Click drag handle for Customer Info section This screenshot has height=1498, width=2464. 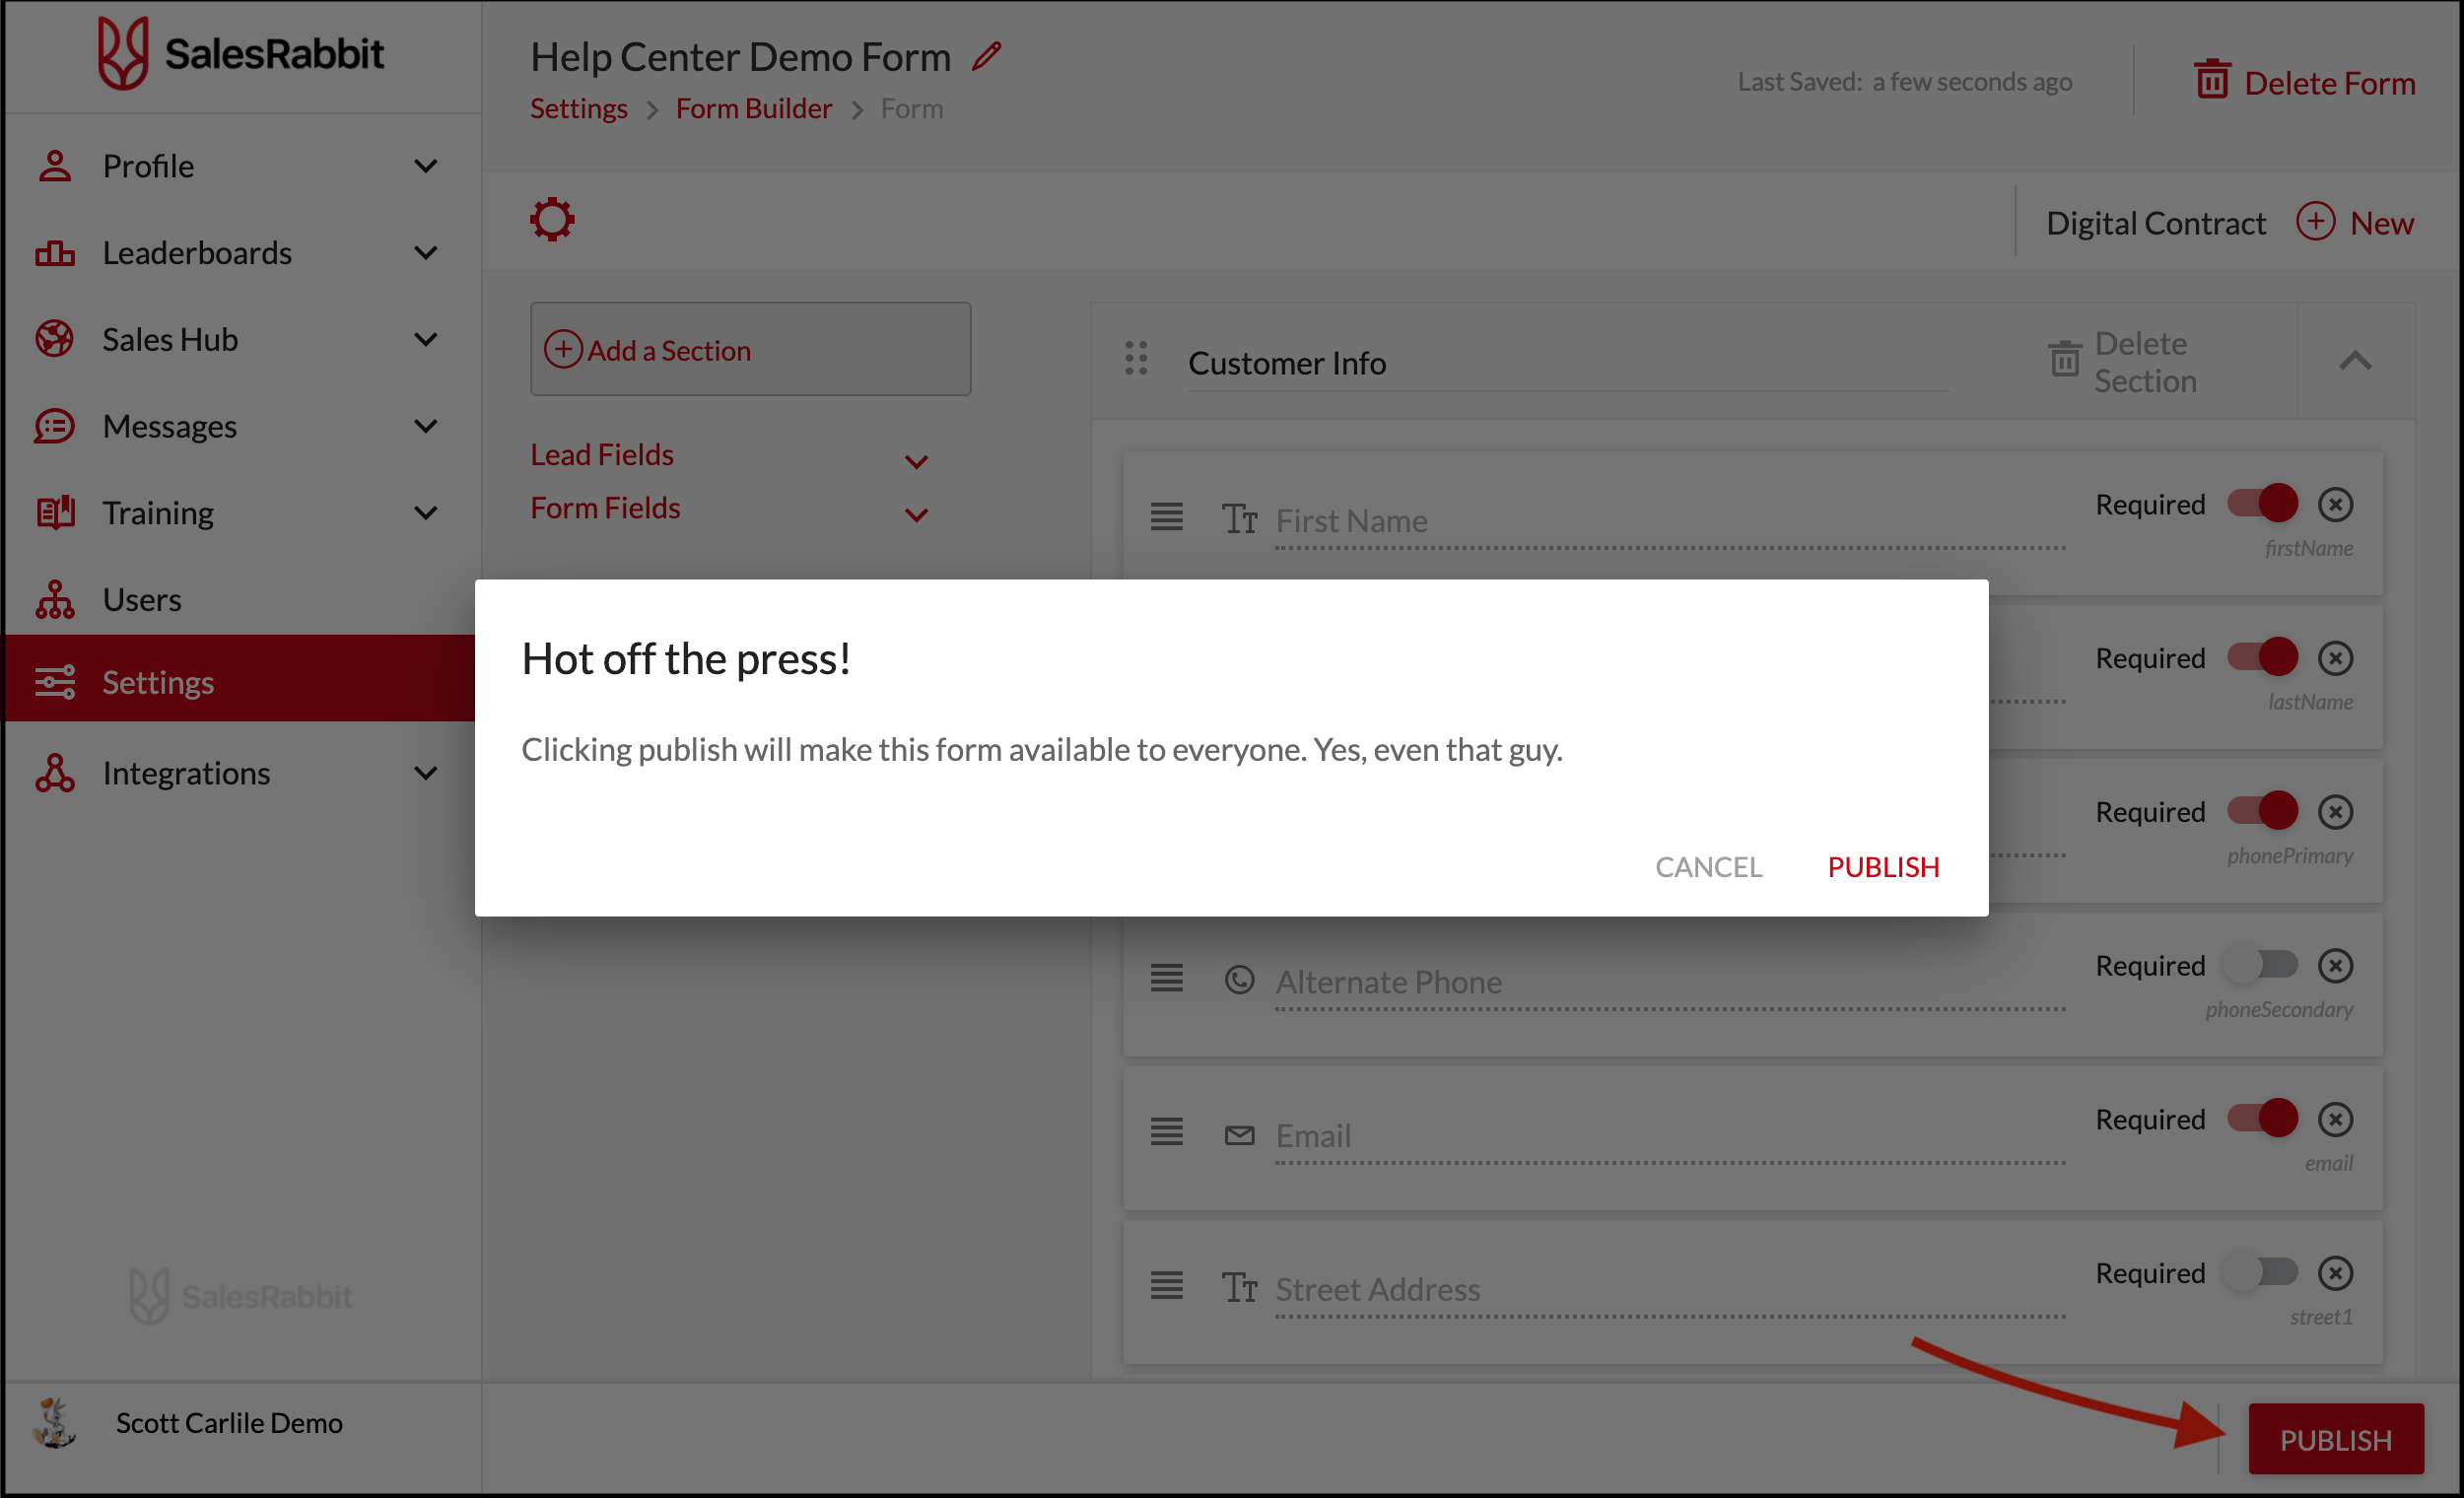(x=1136, y=359)
